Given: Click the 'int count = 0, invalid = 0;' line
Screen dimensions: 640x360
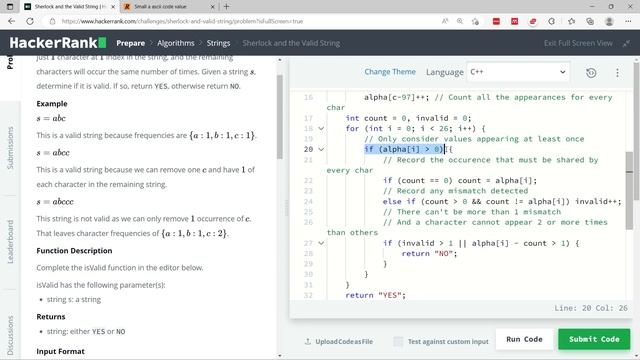Looking at the screenshot, I should pyautogui.click(x=408, y=118).
